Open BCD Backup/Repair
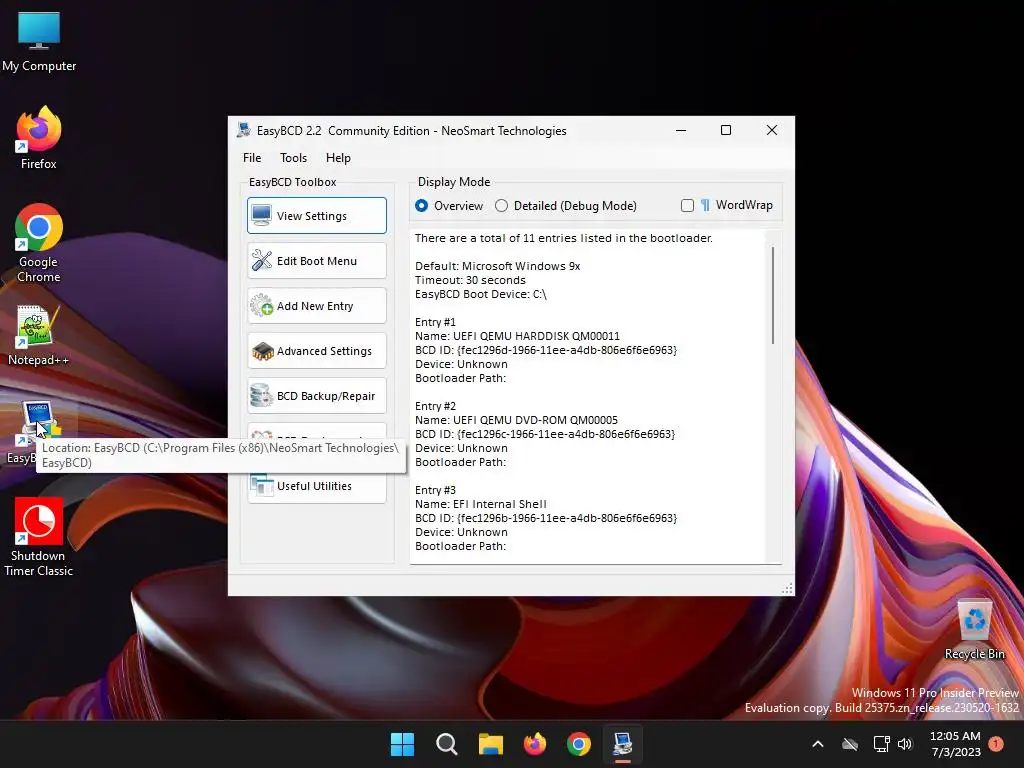This screenshot has width=1024, height=768. [317, 395]
